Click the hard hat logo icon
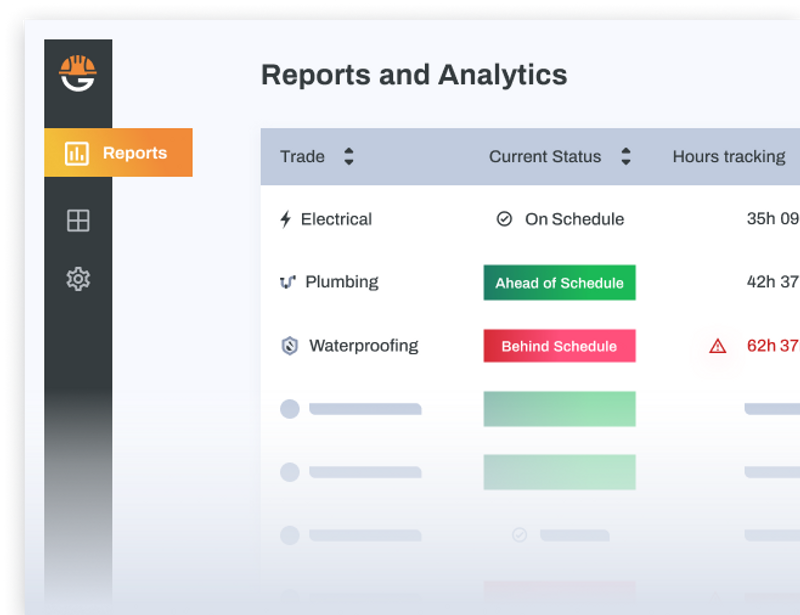 77,73
